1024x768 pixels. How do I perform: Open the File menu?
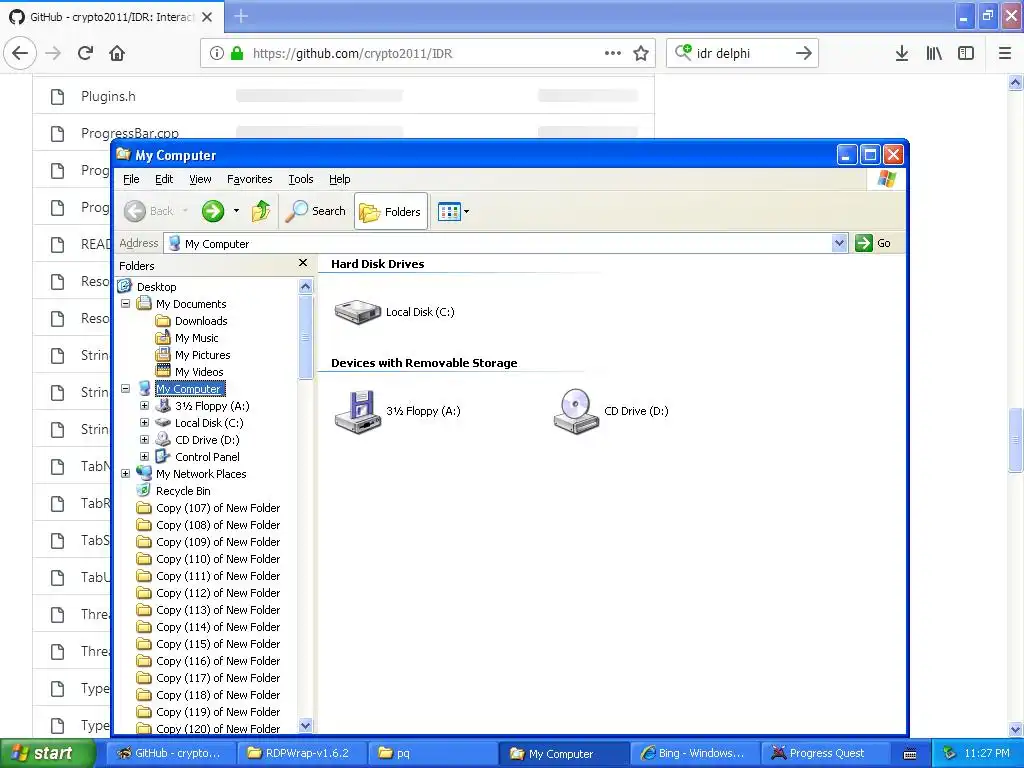[x=131, y=179]
